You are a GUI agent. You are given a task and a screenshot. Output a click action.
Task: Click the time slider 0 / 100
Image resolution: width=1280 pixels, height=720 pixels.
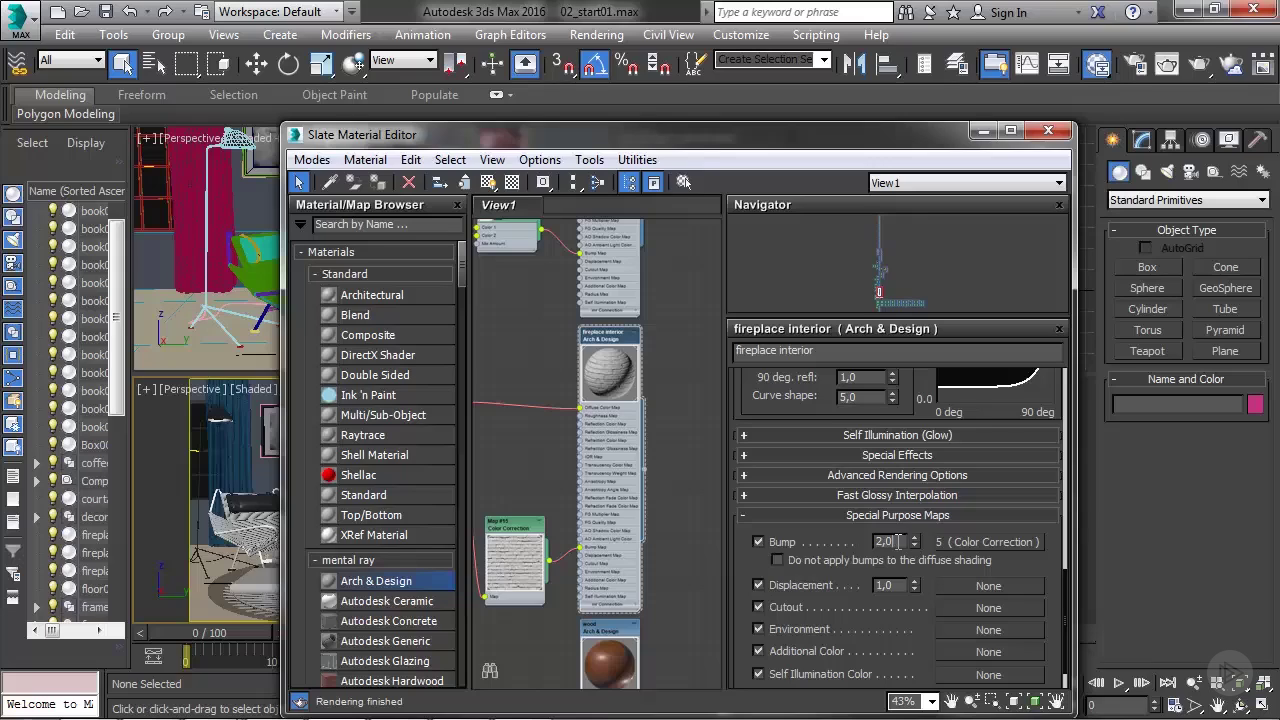209,633
